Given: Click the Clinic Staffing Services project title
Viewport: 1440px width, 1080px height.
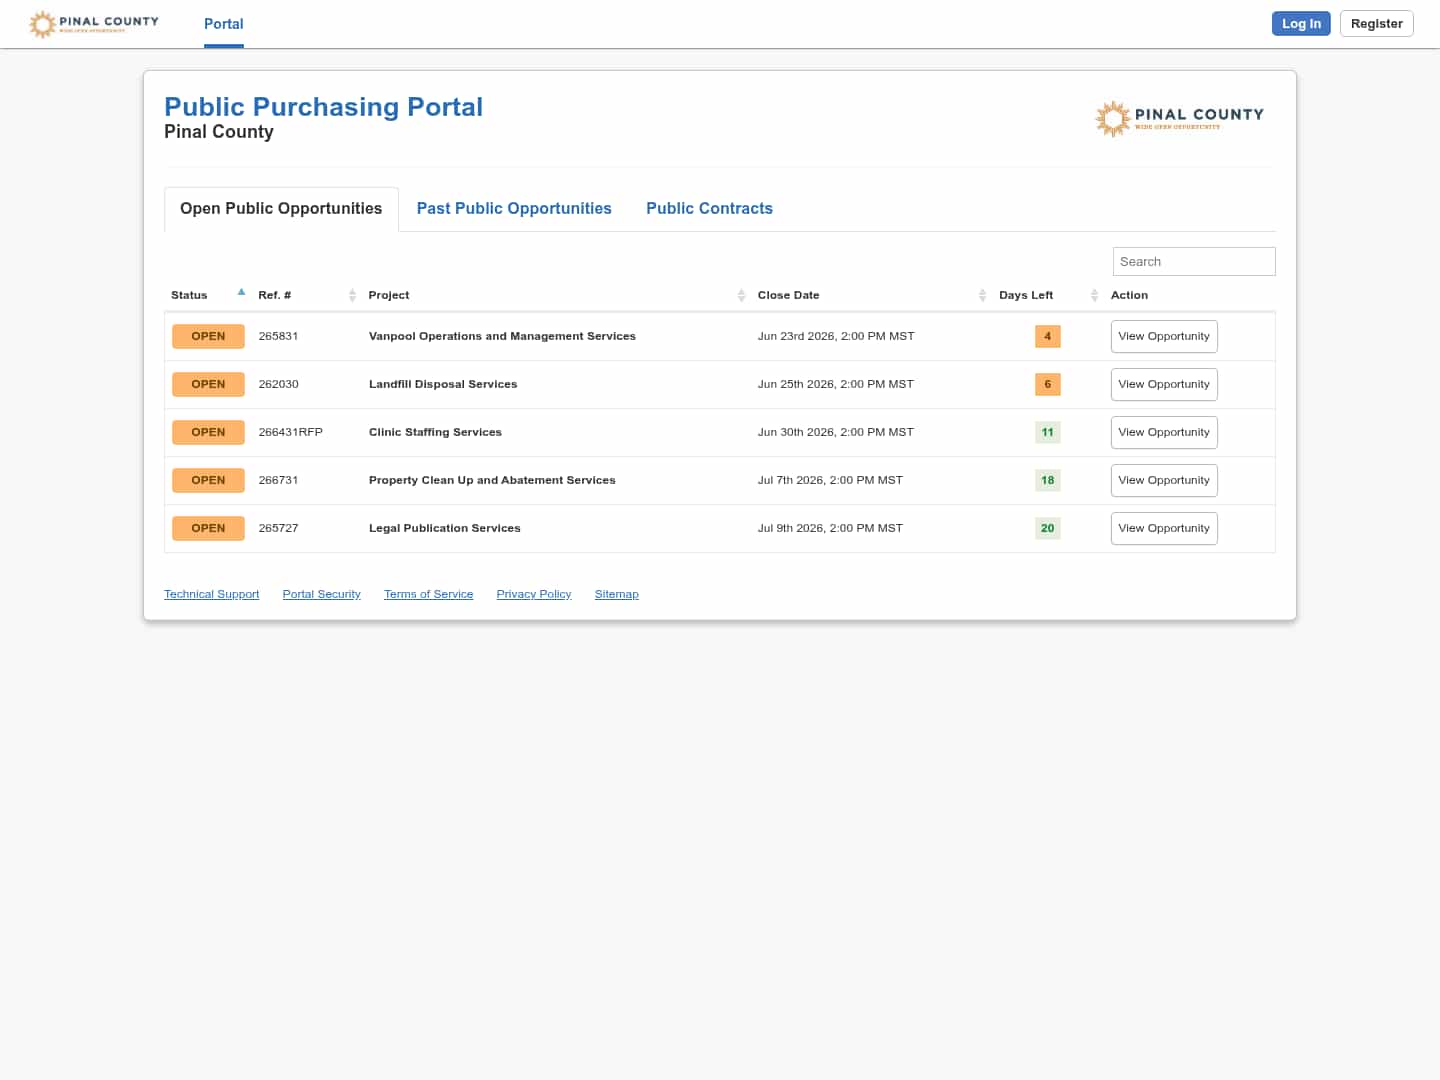Looking at the screenshot, I should [435, 432].
